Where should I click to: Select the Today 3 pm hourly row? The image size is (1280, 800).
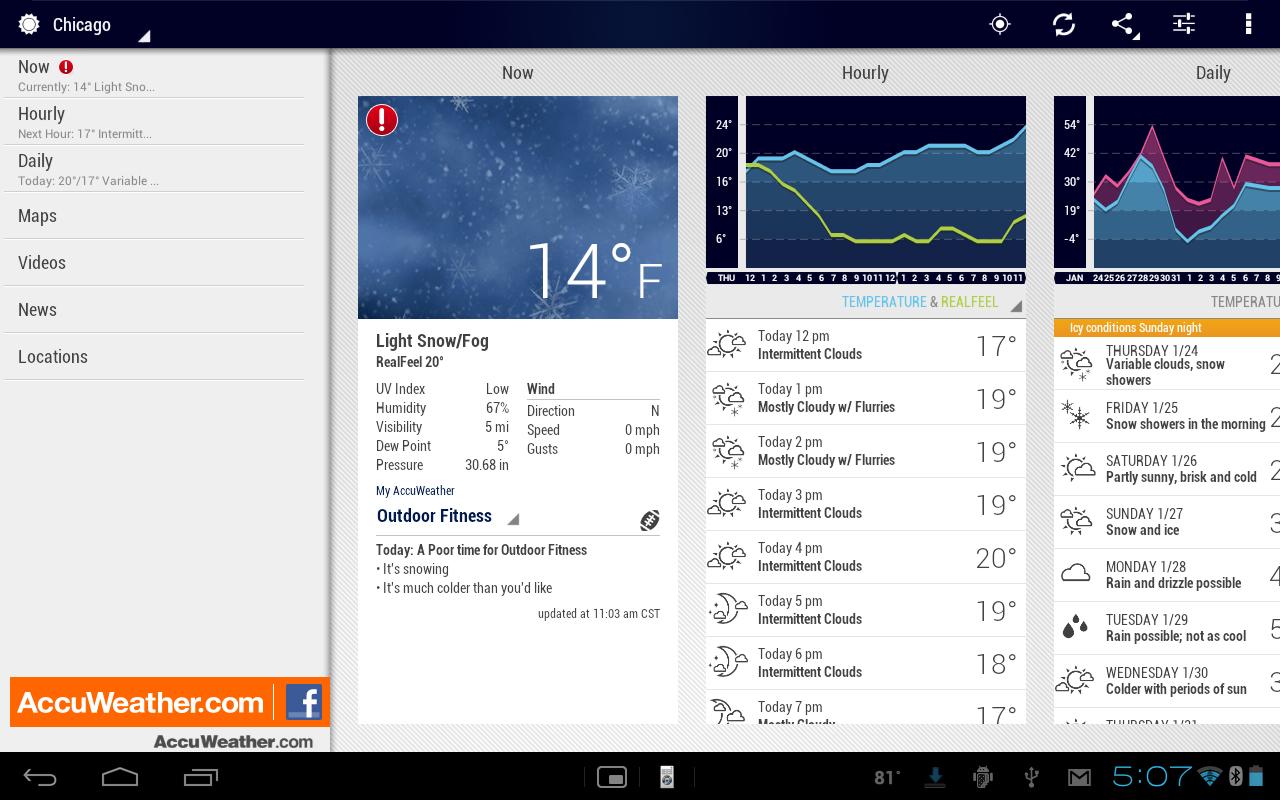pos(865,503)
